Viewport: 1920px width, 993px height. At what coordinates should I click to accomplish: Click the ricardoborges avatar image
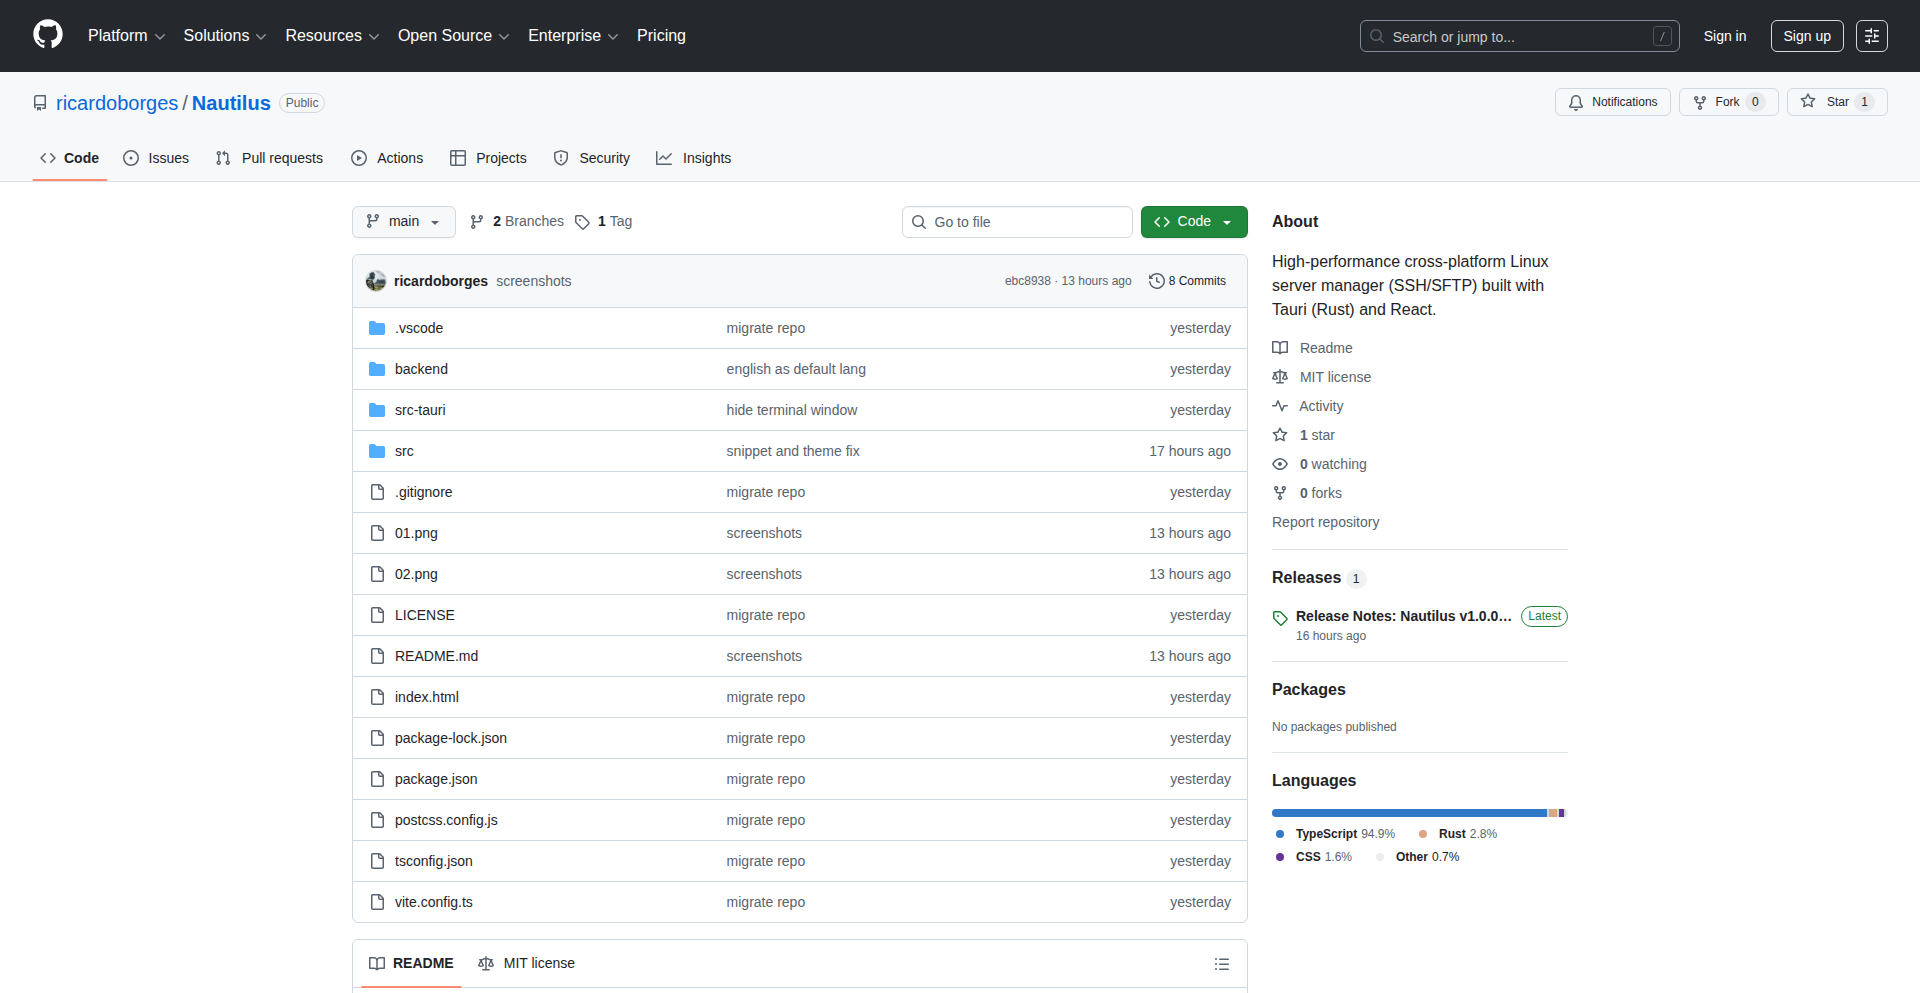tap(376, 281)
